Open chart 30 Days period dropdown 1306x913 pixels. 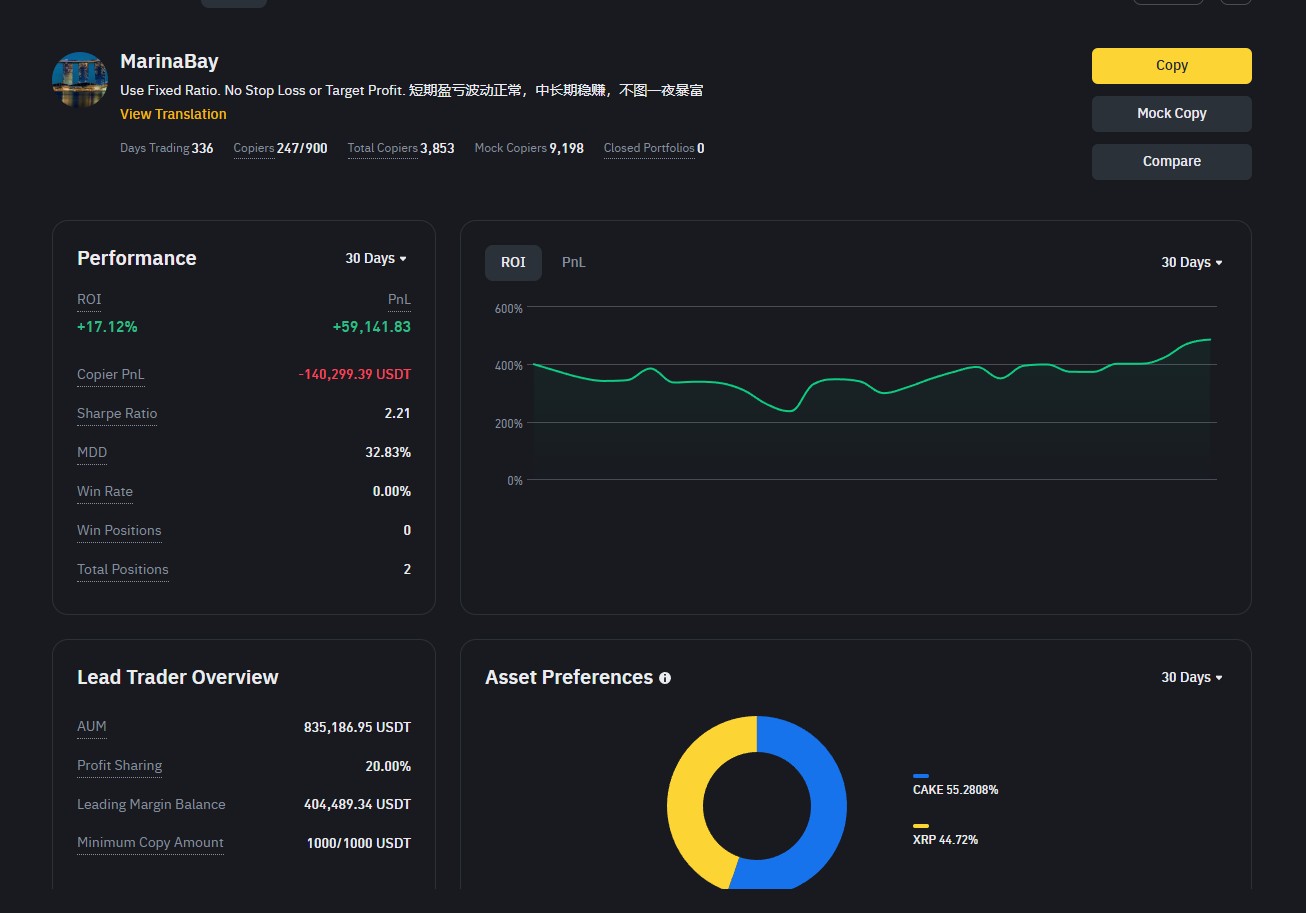tap(1192, 262)
